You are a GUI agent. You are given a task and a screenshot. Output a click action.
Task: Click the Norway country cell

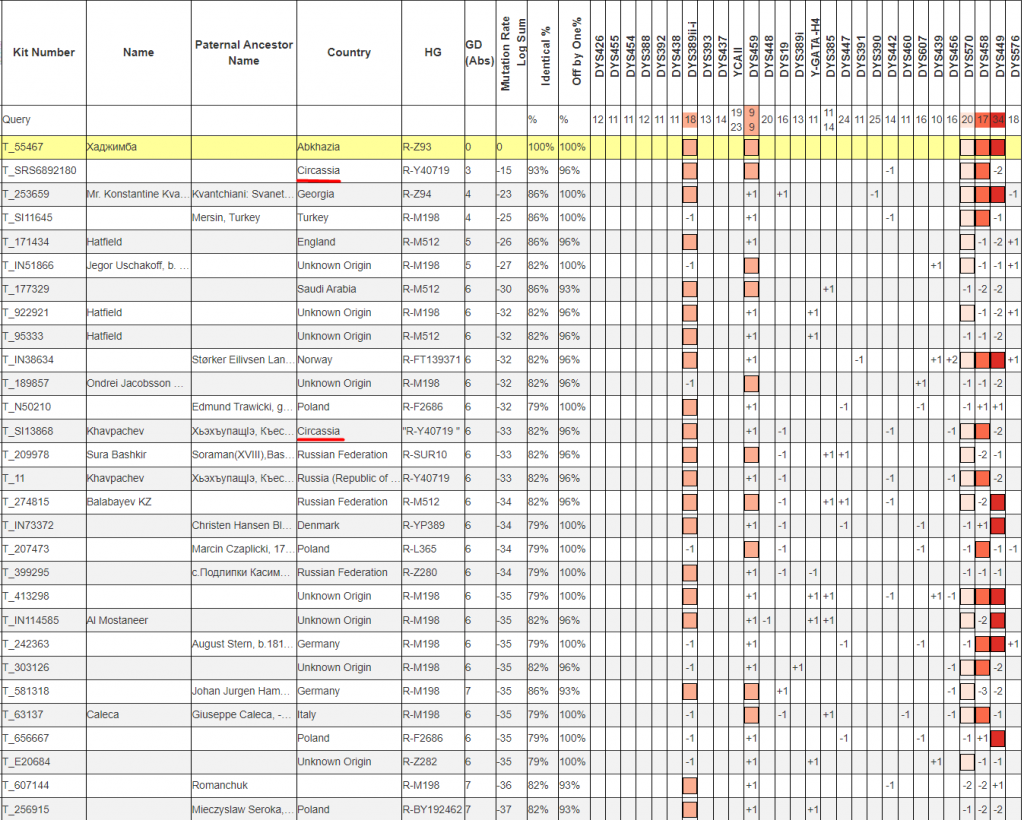[x=315, y=359]
